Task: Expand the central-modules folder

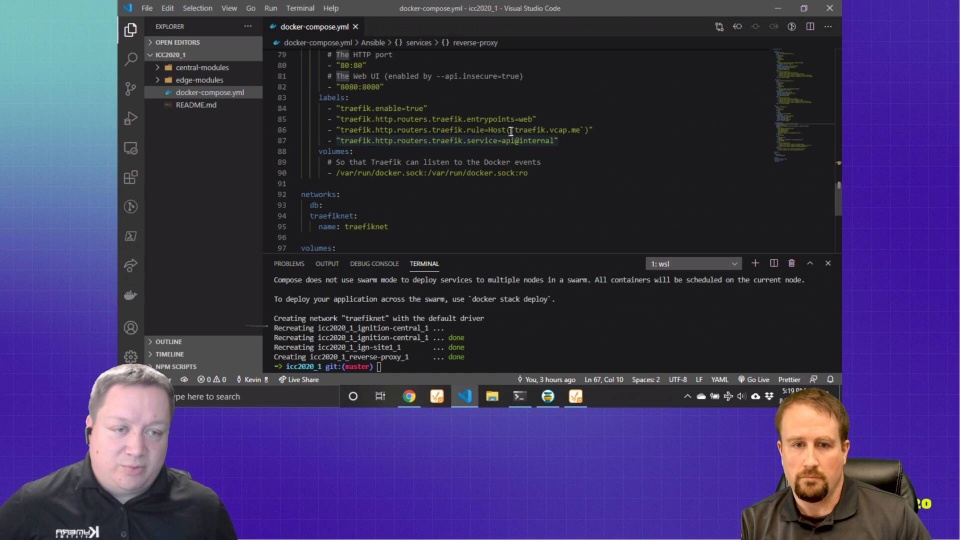Action: click(201, 67)
